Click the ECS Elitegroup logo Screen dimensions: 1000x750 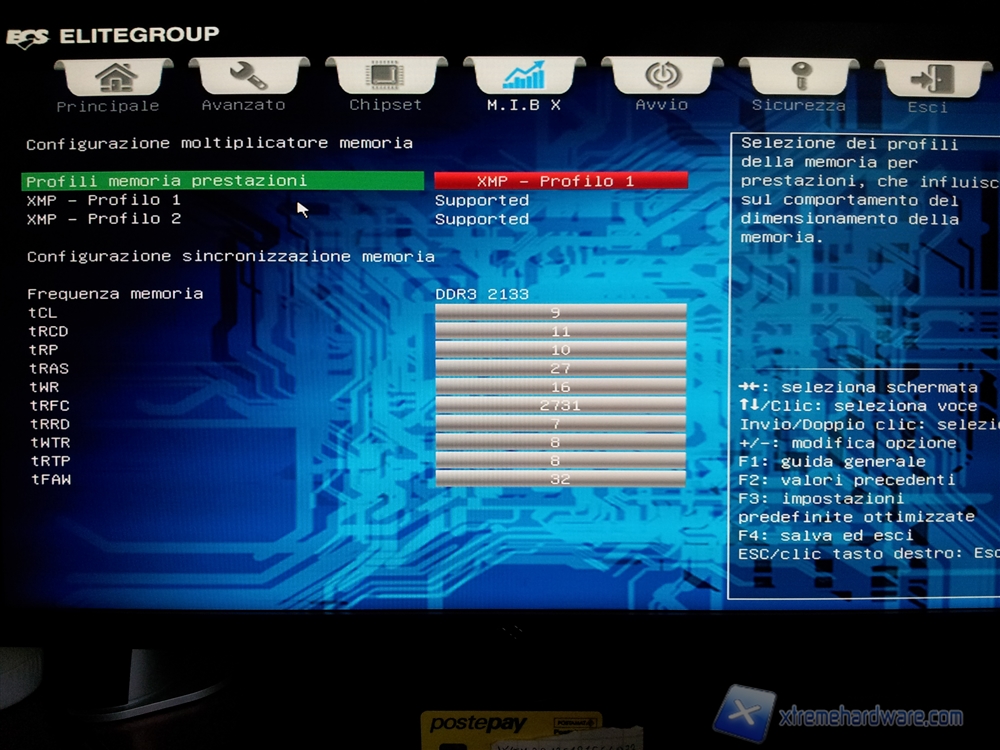(112, 36)
